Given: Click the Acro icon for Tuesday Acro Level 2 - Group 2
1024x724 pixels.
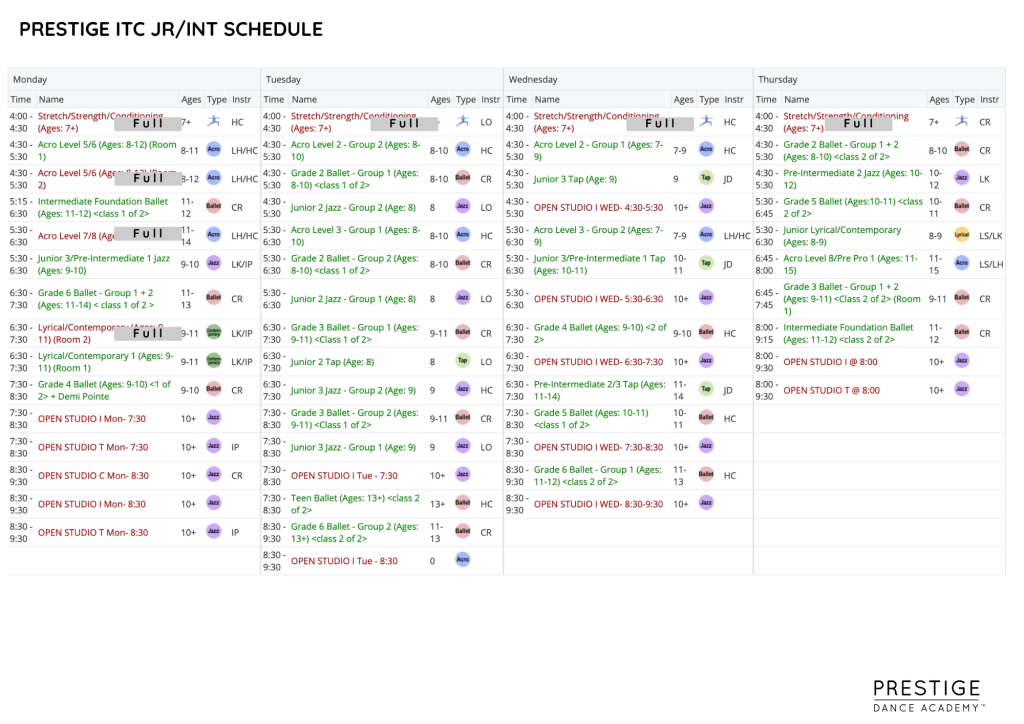Looking at the screenshot, I should (x=463, y=149).
